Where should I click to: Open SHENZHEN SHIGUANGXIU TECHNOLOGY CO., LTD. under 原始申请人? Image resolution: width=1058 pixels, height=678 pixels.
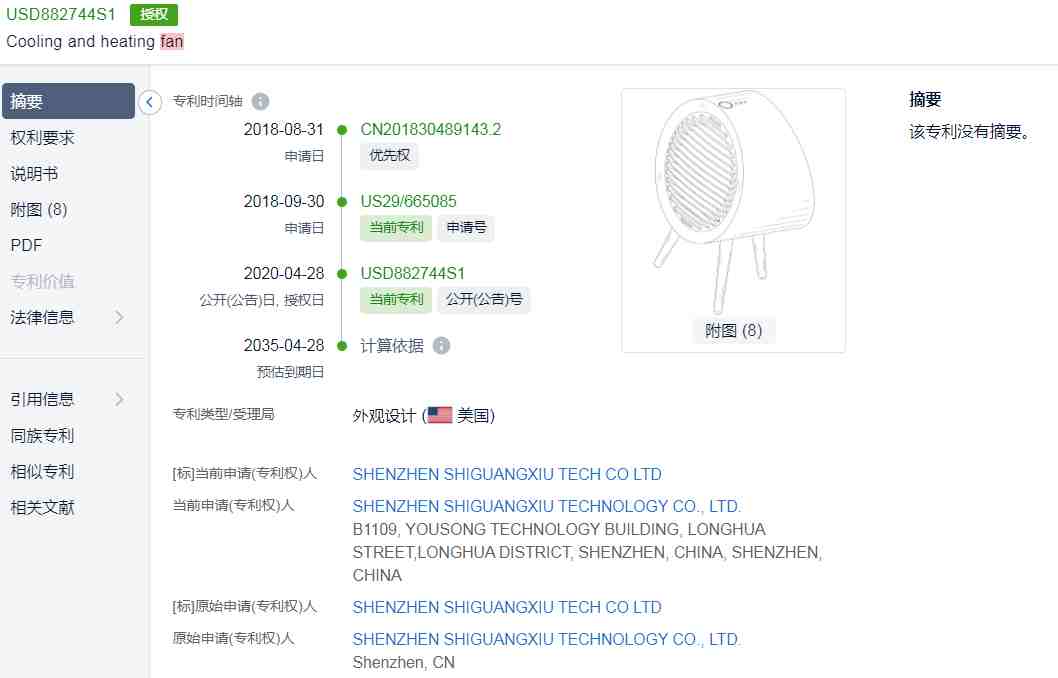(x=547, y=639)
